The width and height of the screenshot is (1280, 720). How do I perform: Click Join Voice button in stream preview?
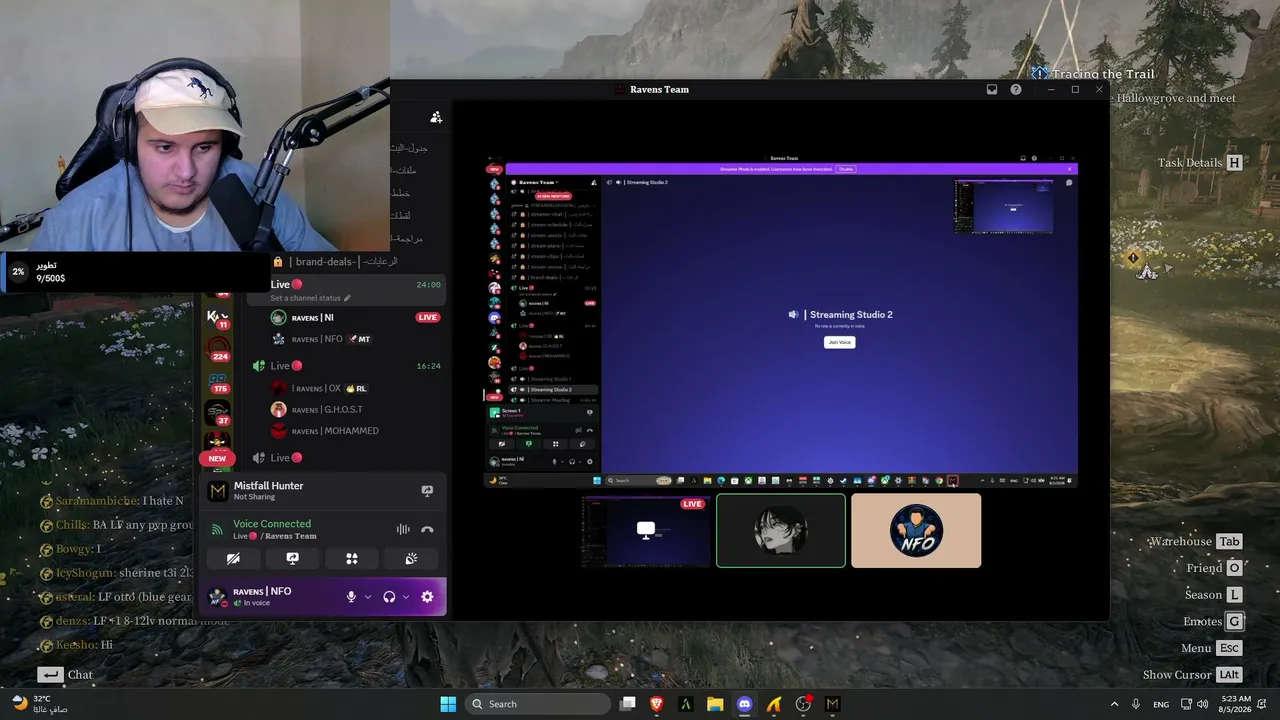click(x=839, y=342)
